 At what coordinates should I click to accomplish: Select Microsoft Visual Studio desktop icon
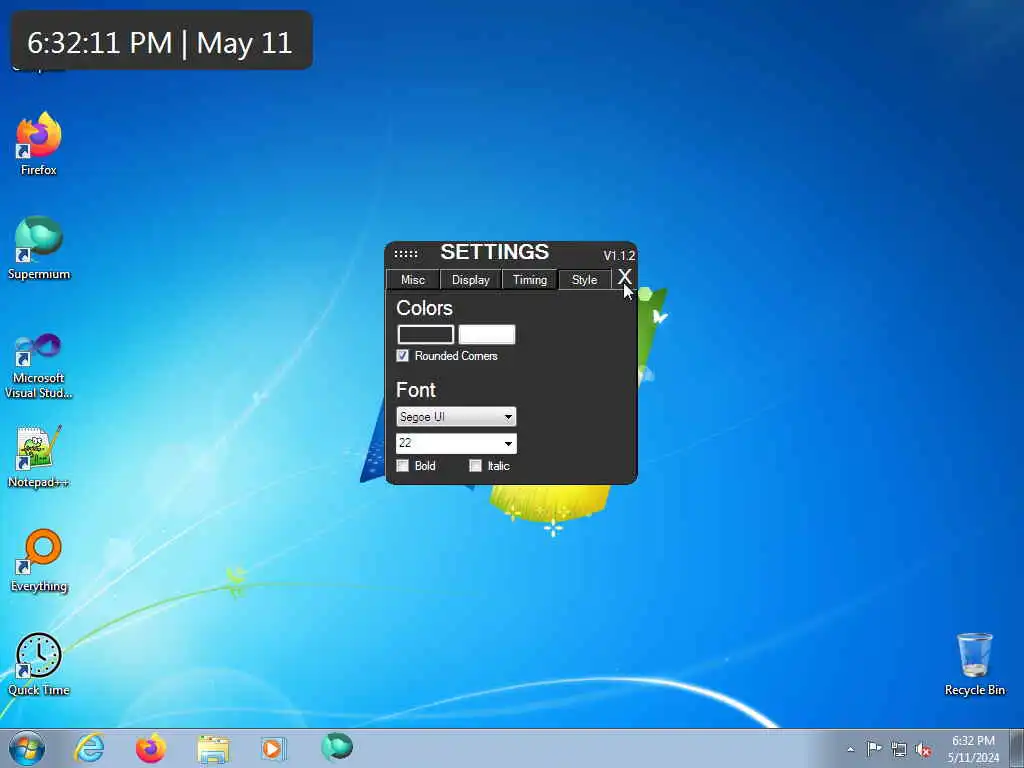pyautogui.click(x=39, y=366)
